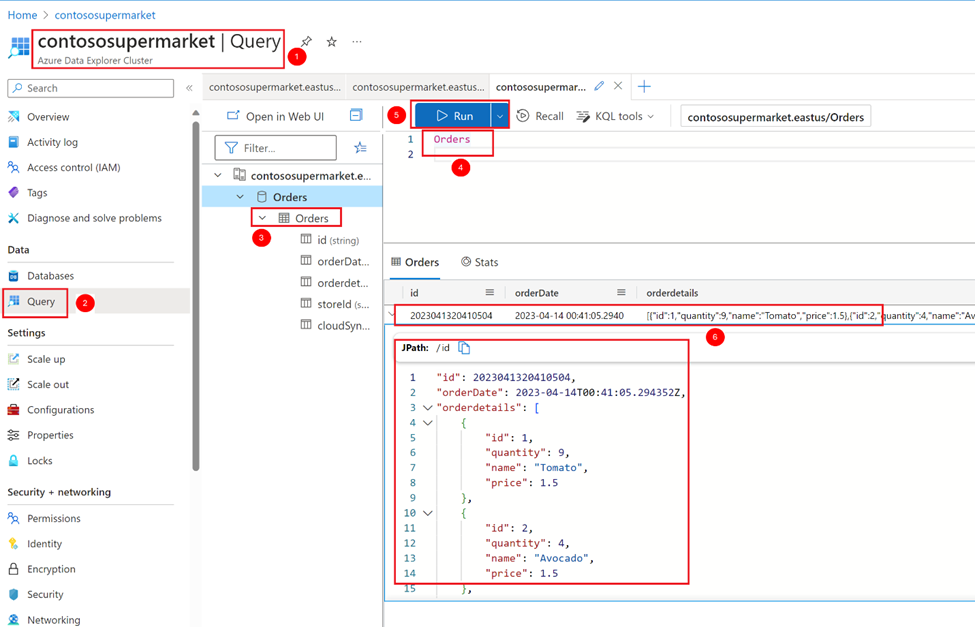Click the orderdetails column header
Image resolution: width=975 pixels, height=627 pixels.
pos(672,293)
